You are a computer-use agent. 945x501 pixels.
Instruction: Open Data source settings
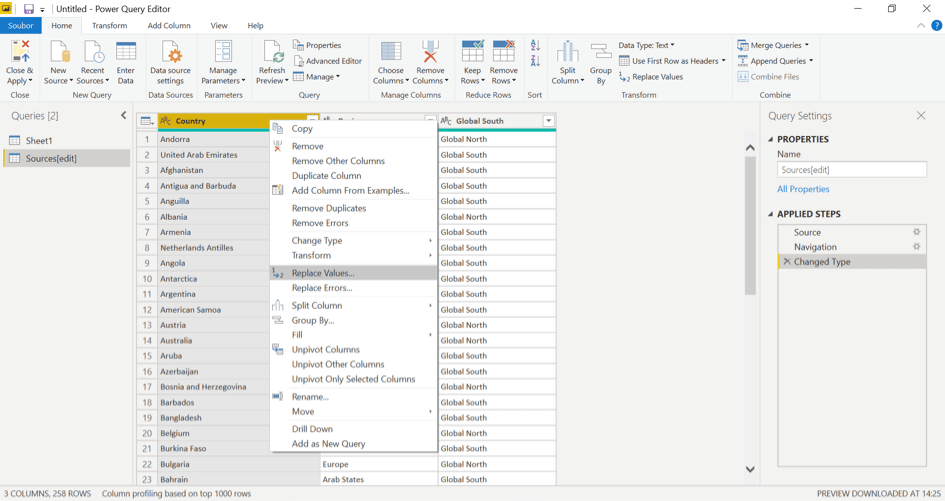pos(171,52)
